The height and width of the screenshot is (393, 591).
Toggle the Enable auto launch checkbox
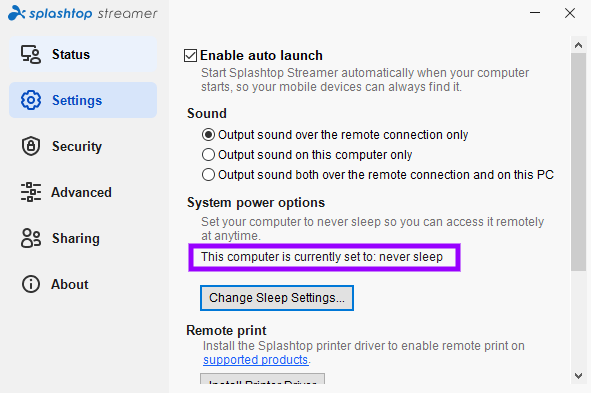[x=190, y=55]
